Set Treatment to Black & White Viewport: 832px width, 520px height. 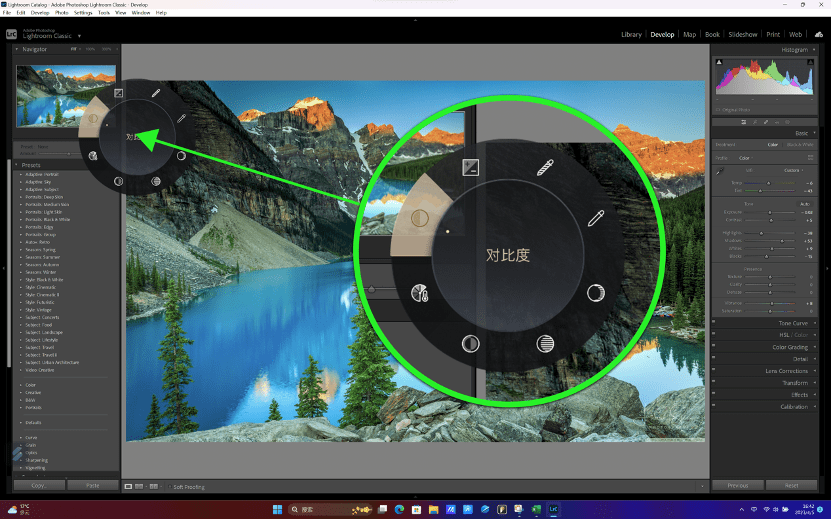click(x=800, y=145)
